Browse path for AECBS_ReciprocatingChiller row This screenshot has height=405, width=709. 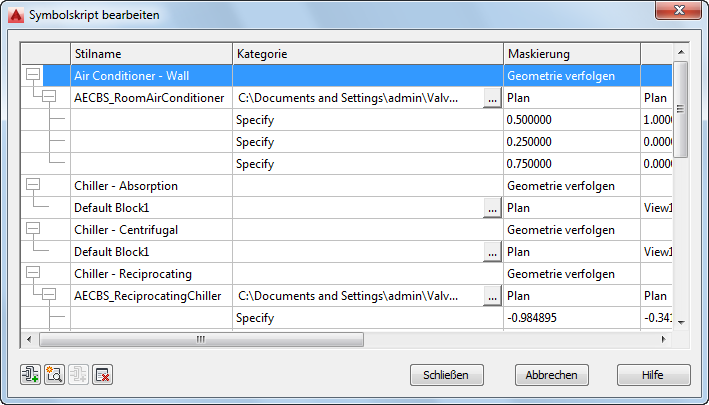(x=491, y=296)
